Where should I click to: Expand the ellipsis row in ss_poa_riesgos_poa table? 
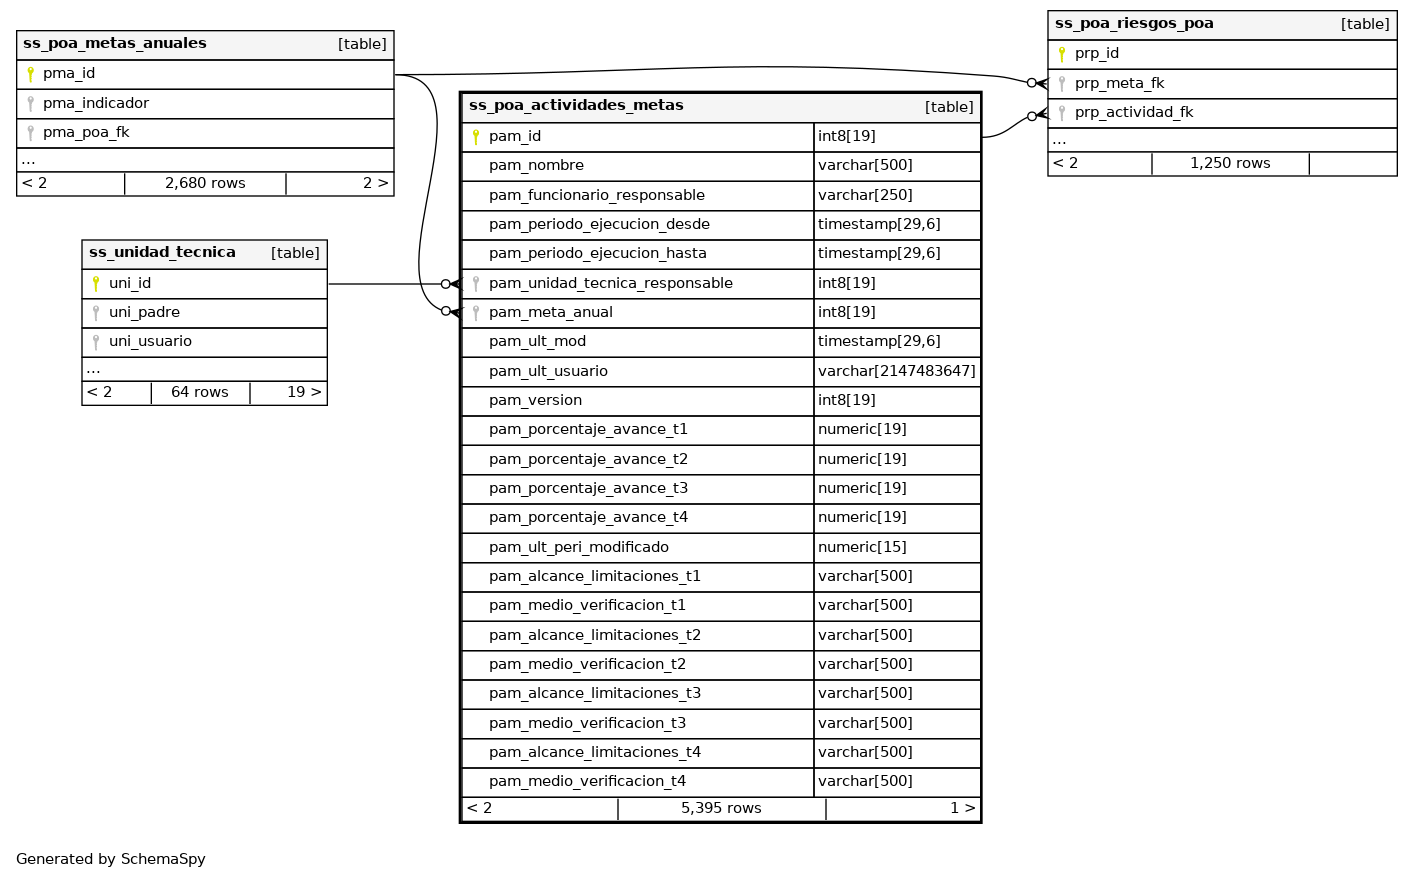click(x=1059, y=140)
